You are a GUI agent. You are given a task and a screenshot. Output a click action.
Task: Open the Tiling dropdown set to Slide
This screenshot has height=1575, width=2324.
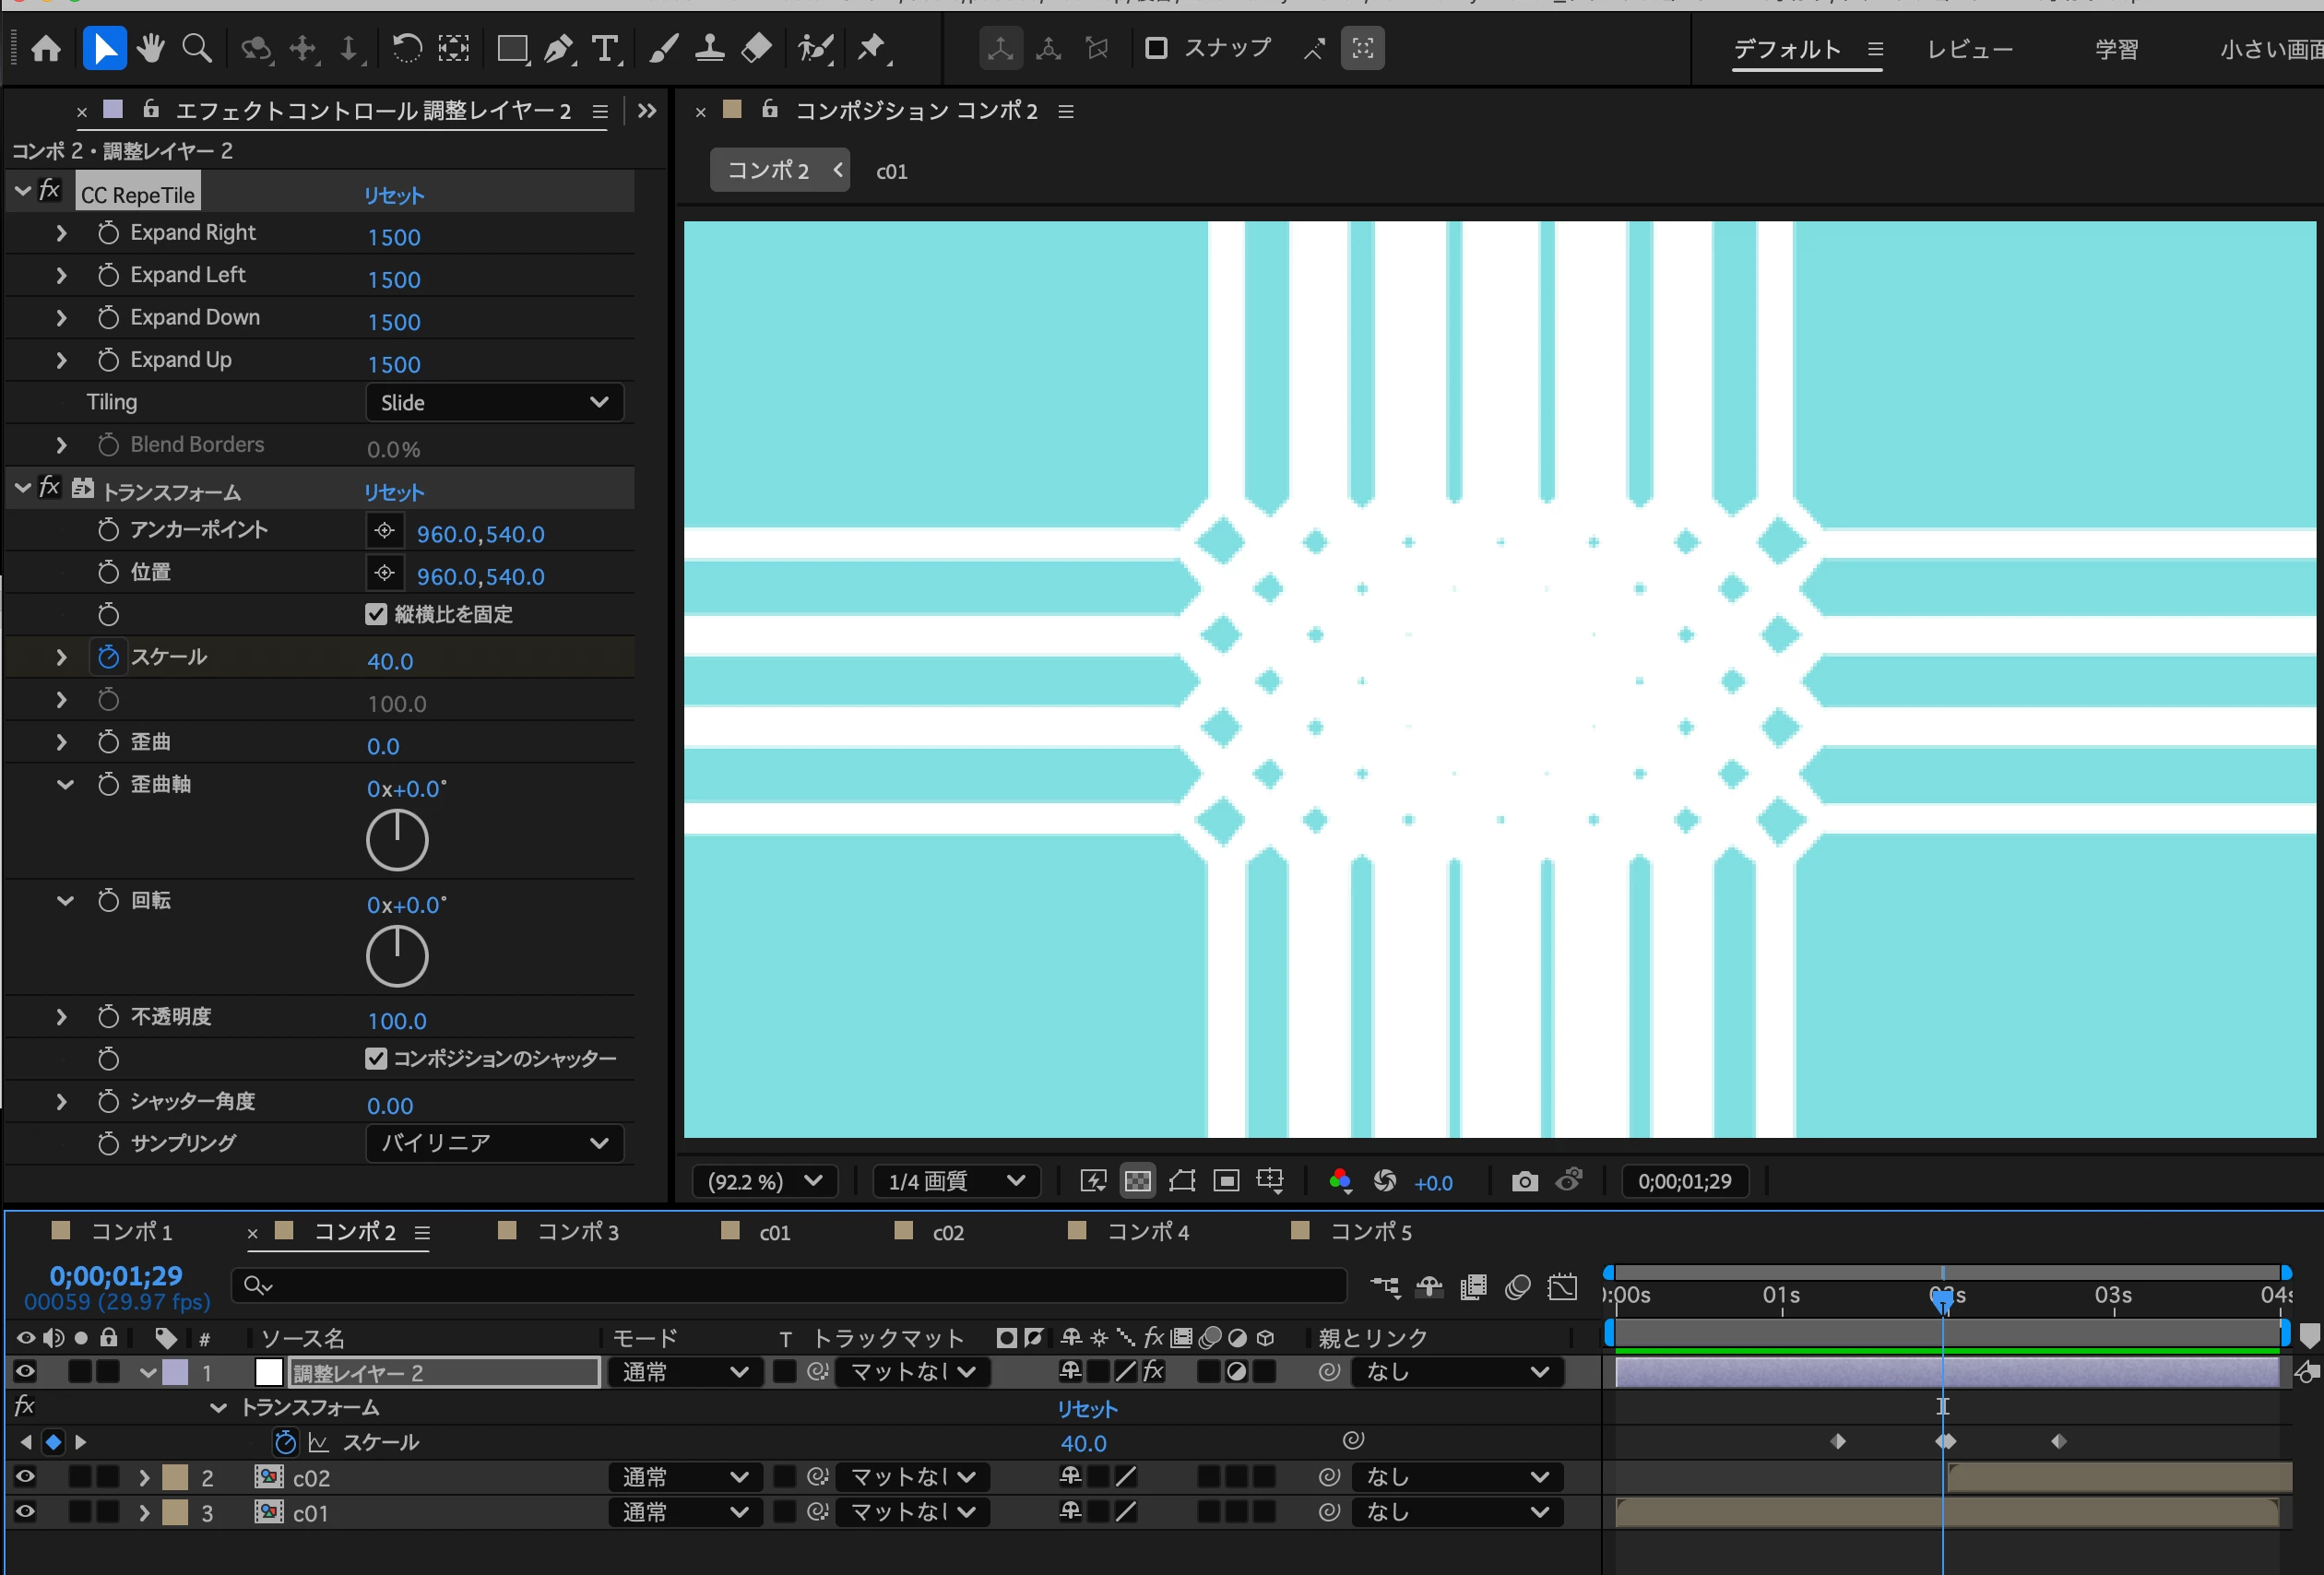[494, 402]
